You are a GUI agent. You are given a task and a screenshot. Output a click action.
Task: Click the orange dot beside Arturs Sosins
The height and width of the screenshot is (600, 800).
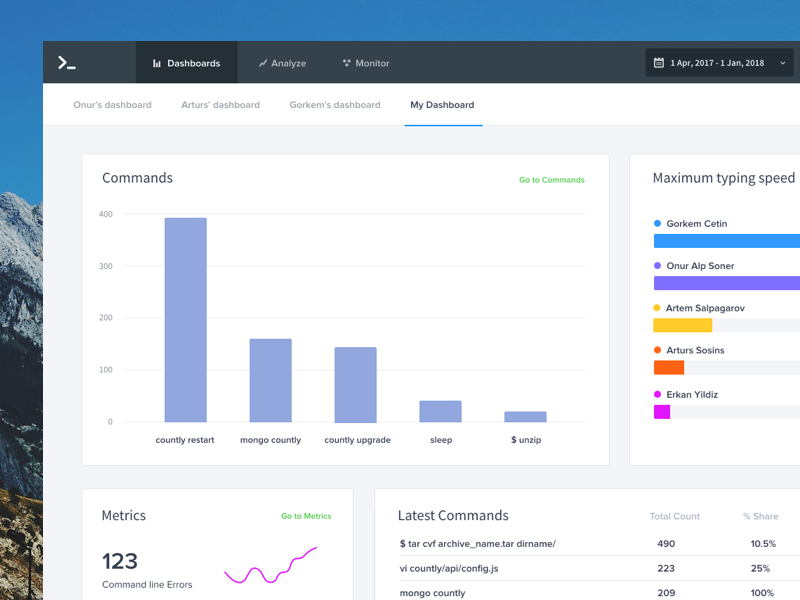(657, 350)
